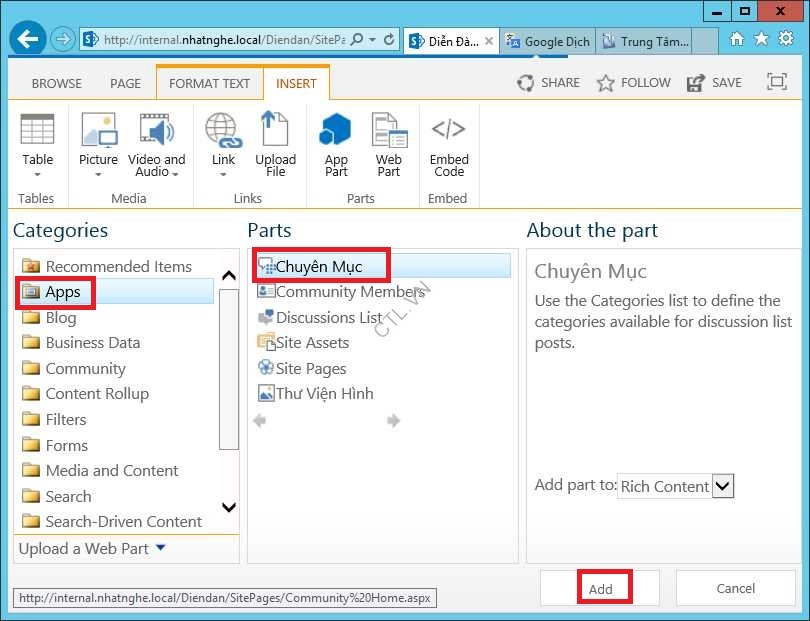This screenshot has width=810, height=621.
Task: Switch to the FORMAT TEXT tab
Action: tap(209, 83)
